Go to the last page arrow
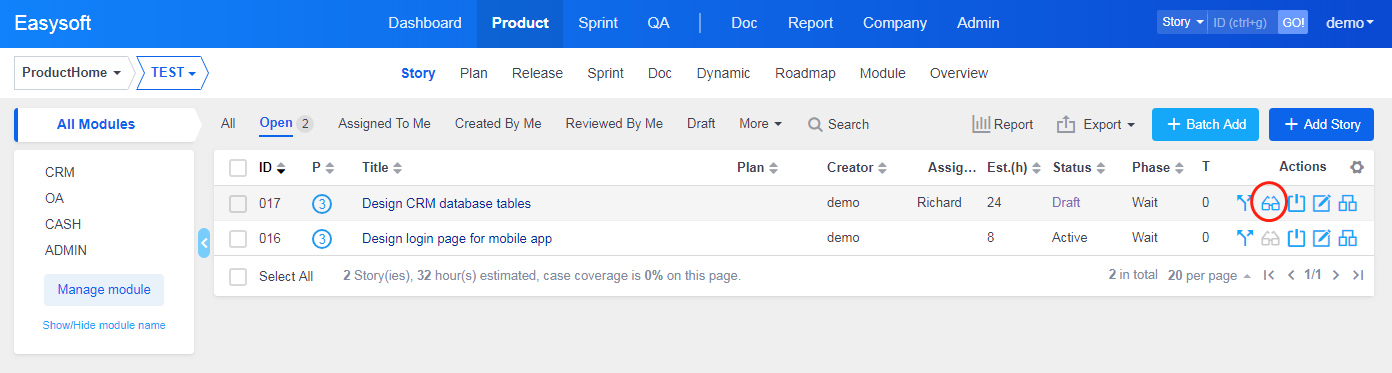The height and width of the screenshot is (373, 1392). (x=1357, y=275)
